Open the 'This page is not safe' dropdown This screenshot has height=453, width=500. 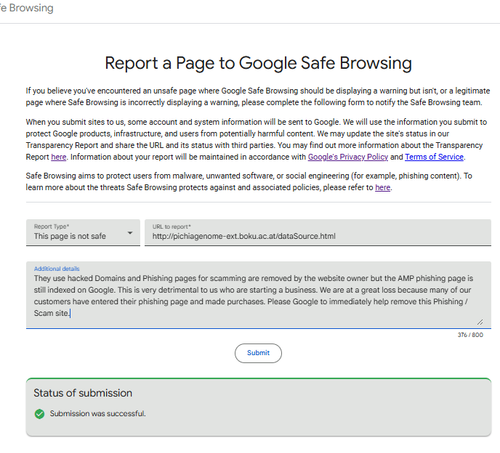pos(83,233)
